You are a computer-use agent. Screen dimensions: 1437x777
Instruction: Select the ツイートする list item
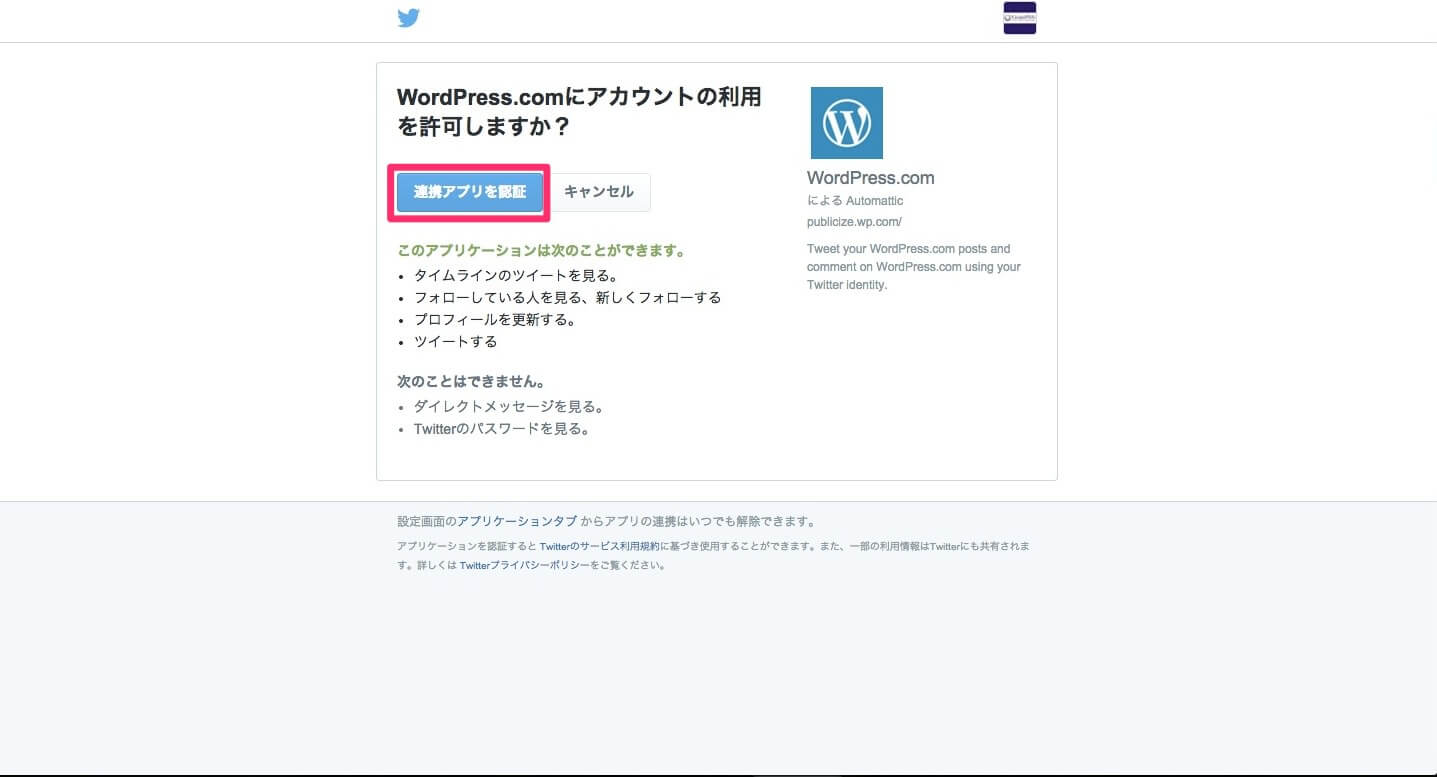coord(455,342)
